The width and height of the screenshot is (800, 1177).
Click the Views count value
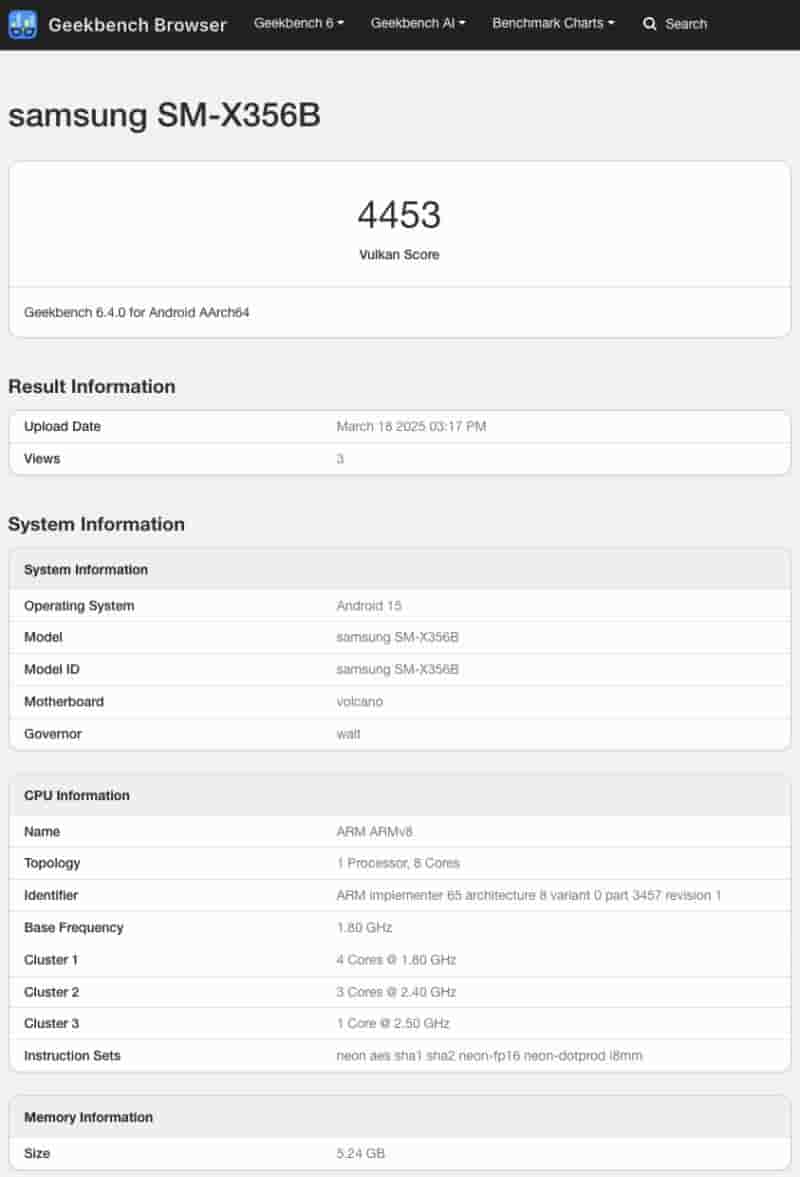[x=340, y=459]
